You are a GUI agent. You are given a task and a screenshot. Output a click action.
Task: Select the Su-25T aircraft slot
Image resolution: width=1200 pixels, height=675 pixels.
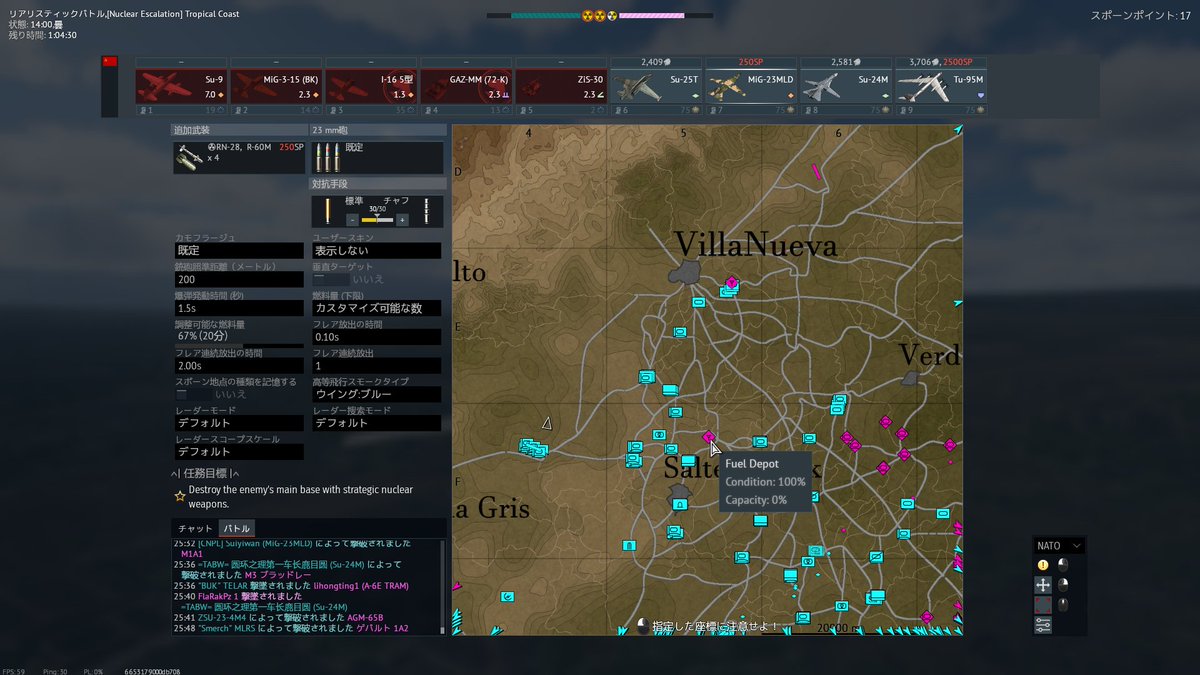tap(656, 86)
